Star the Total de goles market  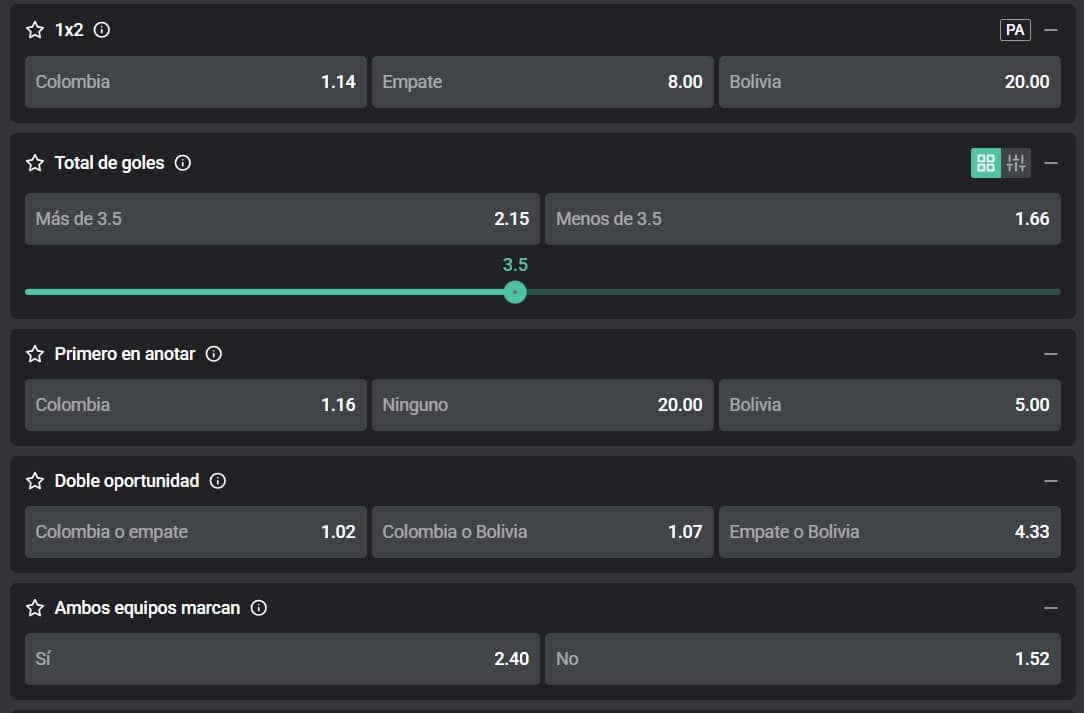coord(35,163)
